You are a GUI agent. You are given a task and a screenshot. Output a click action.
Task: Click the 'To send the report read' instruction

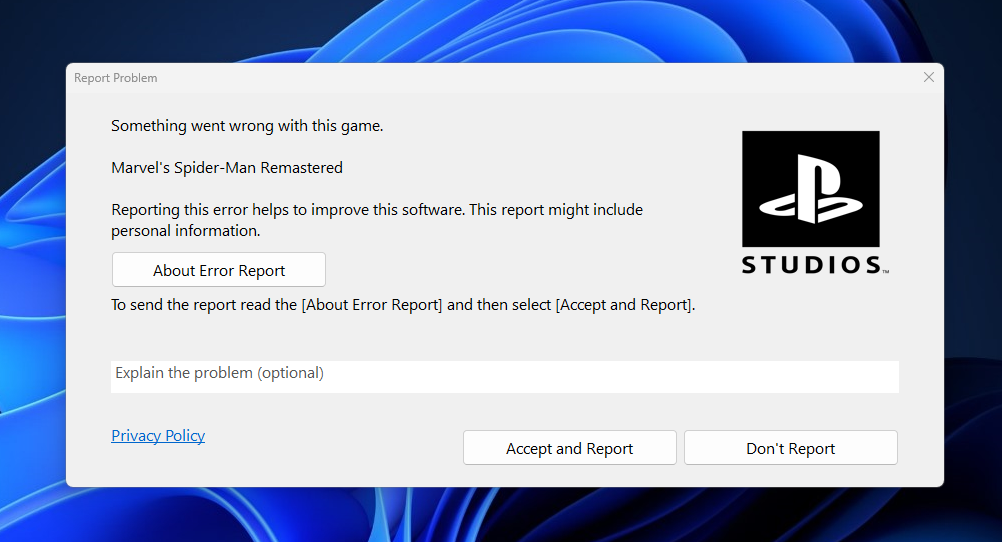(403, 305)
